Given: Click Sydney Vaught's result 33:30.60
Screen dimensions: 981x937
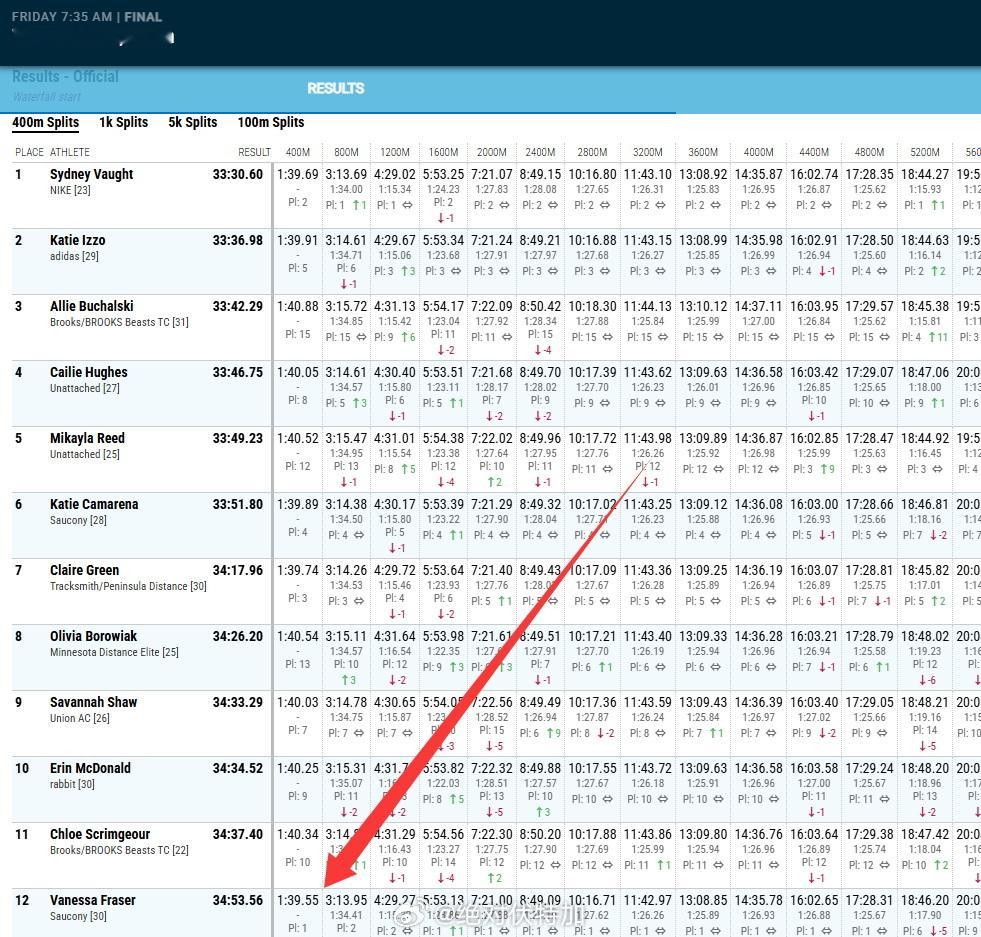Looking at the screenshot, I should pyautogui.click(x=238, y=174).
